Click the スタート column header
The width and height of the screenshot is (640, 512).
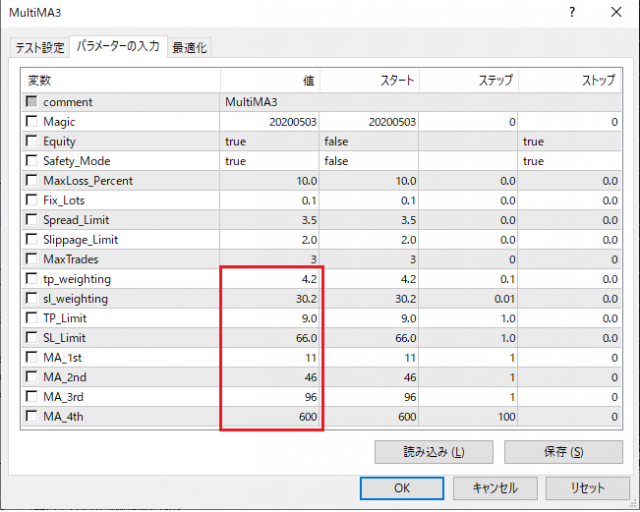tap(369, 80)
